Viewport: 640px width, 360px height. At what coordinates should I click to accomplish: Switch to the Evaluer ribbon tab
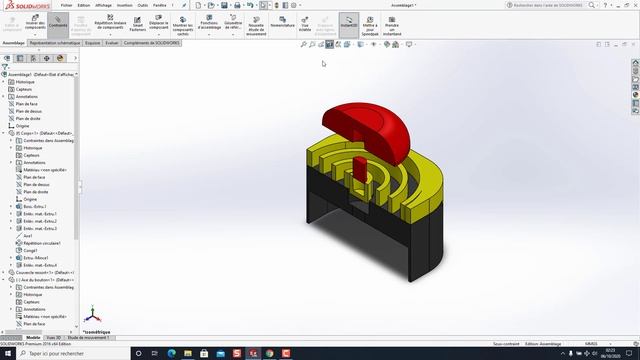coord(112,43)
